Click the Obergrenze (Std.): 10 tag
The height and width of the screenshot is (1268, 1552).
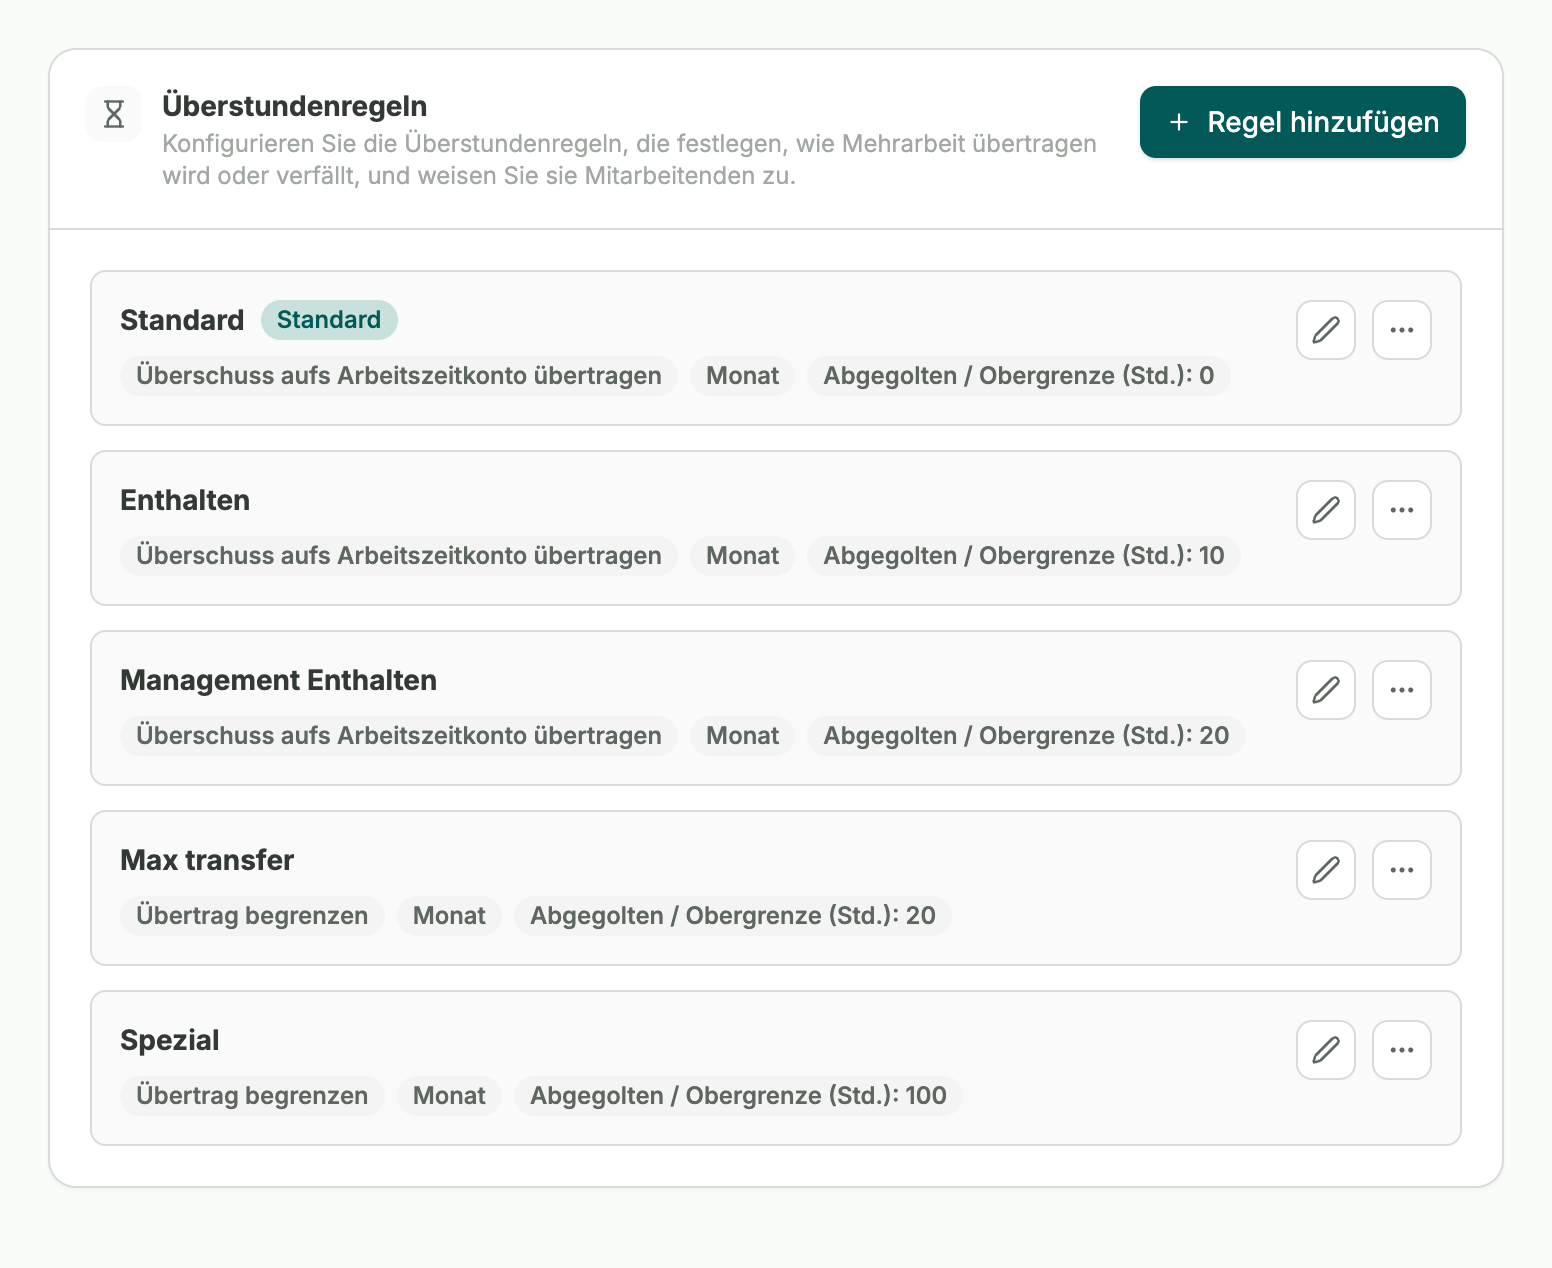1023,556
